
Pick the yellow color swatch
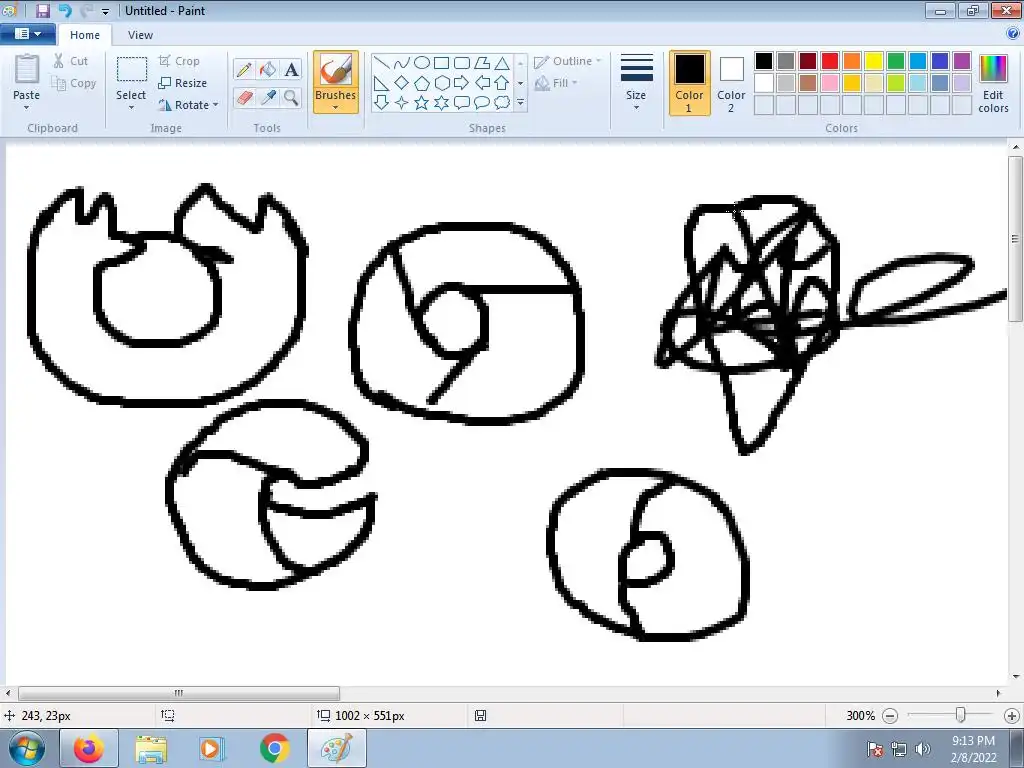tap(874, 61)
